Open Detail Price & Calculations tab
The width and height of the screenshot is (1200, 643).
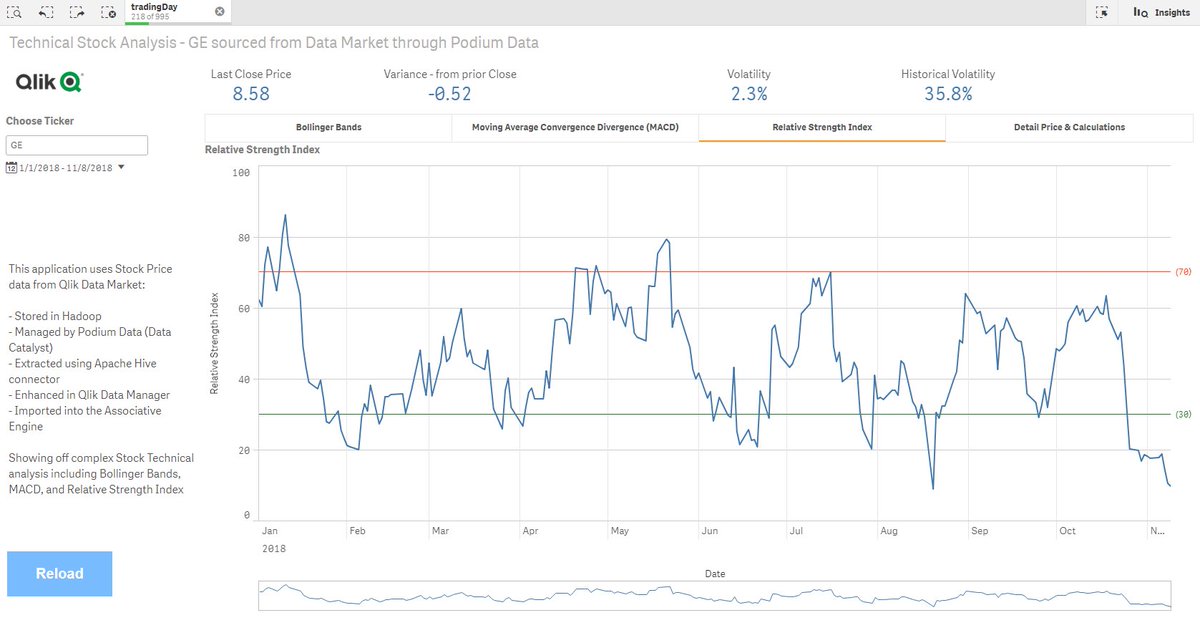pyautogui.click(x=1068, y=128)
